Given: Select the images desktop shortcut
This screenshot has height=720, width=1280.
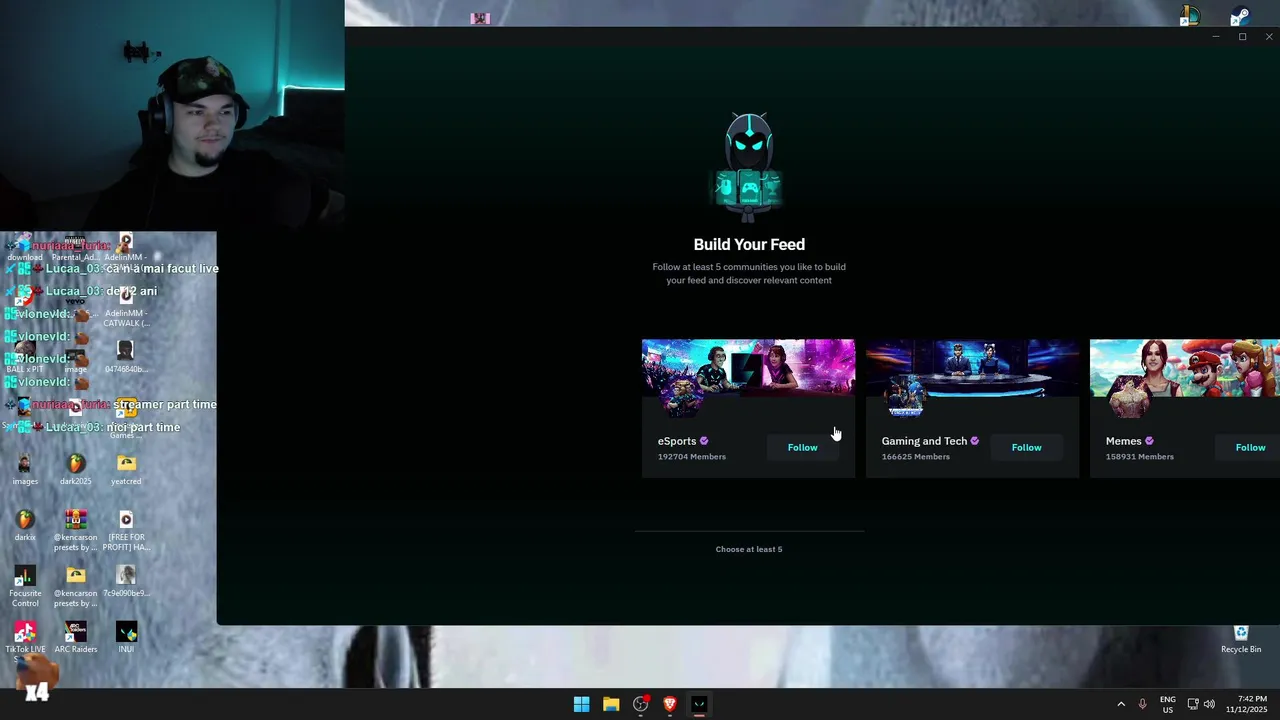Looking at the screenshot, I should [x=25, y=469].
